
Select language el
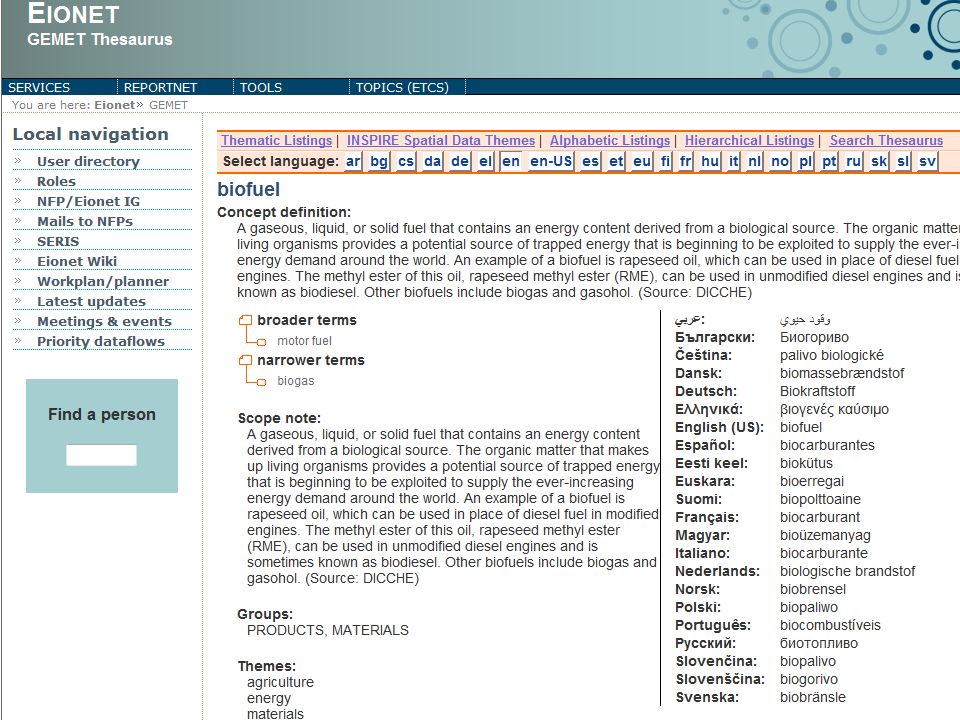(x=486, y=162)
